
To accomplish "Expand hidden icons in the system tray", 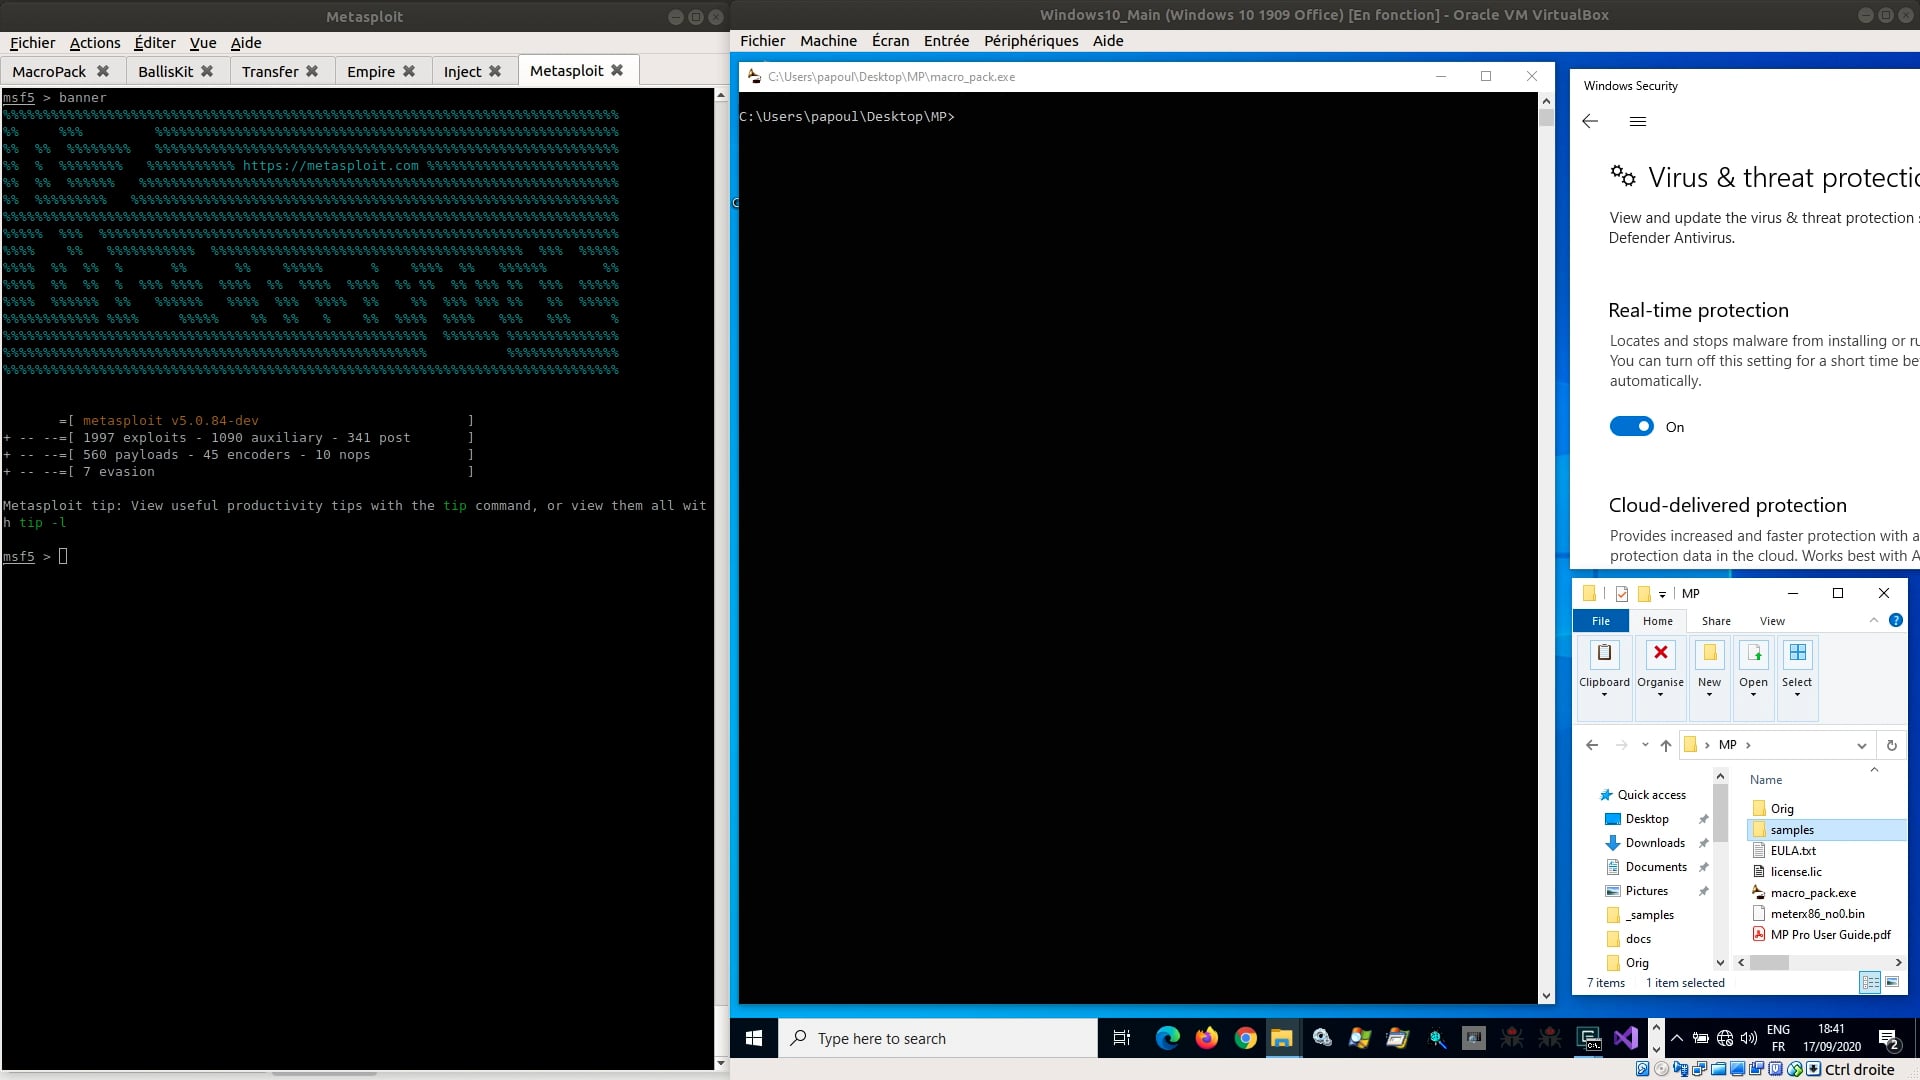I will (x=1675, y=1038).
